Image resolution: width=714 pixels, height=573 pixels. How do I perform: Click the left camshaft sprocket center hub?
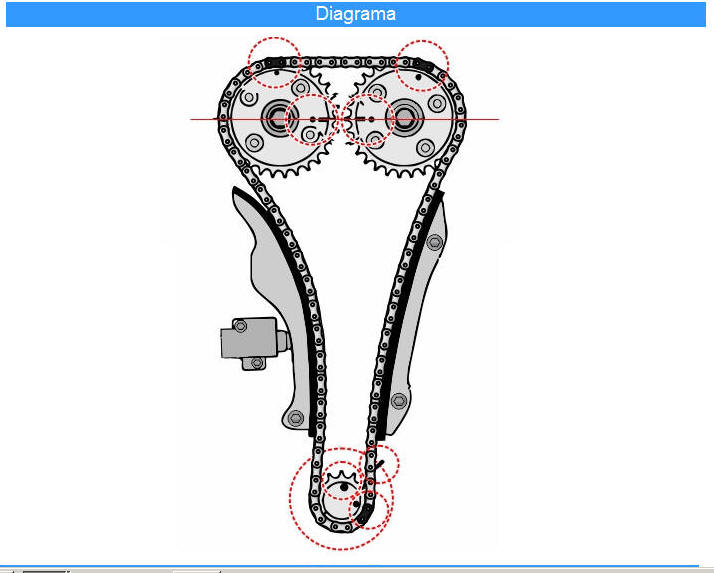274,119
